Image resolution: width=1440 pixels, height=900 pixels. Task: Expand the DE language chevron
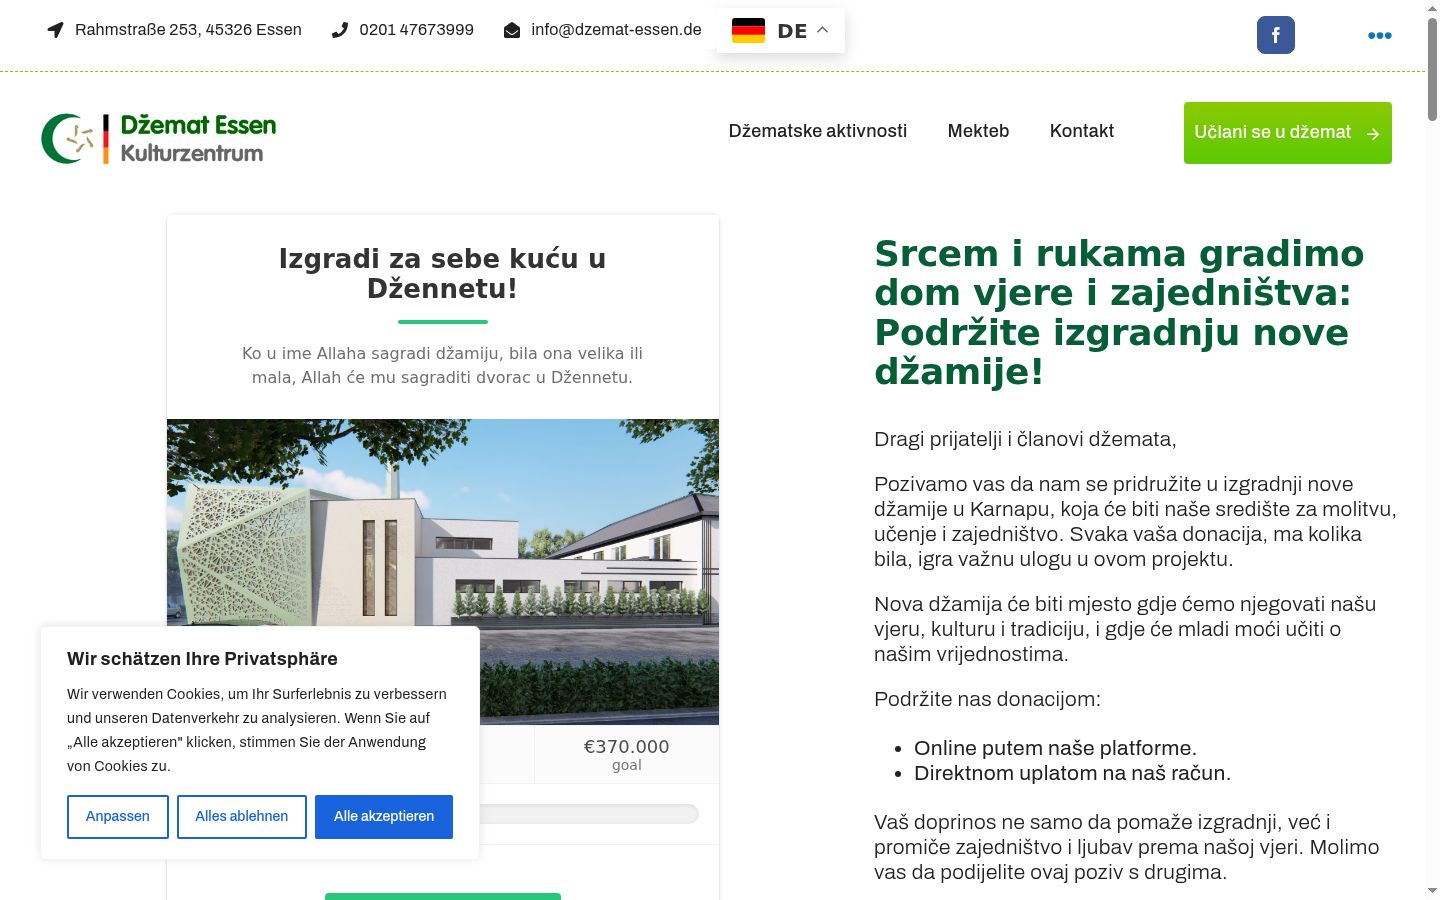(823, 30)
